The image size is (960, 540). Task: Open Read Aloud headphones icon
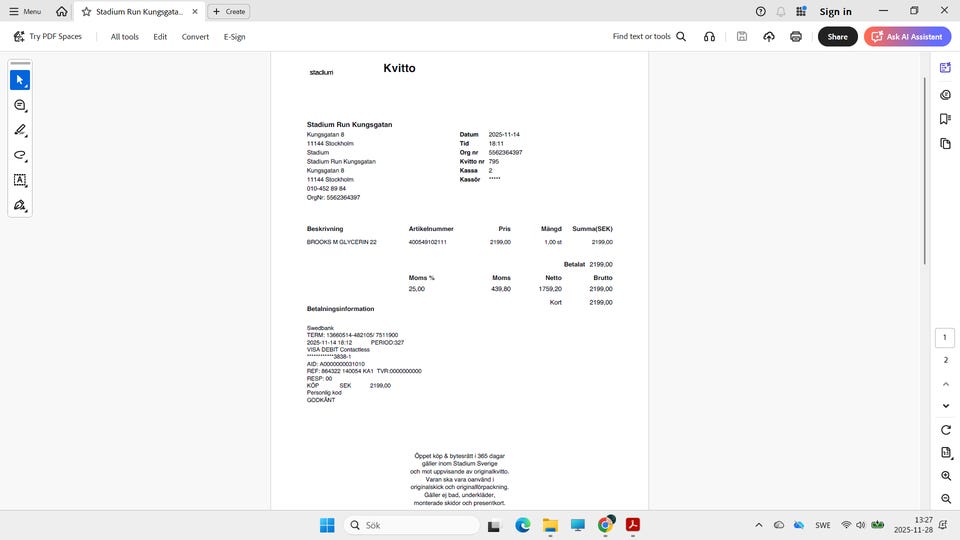pos(709,37)
